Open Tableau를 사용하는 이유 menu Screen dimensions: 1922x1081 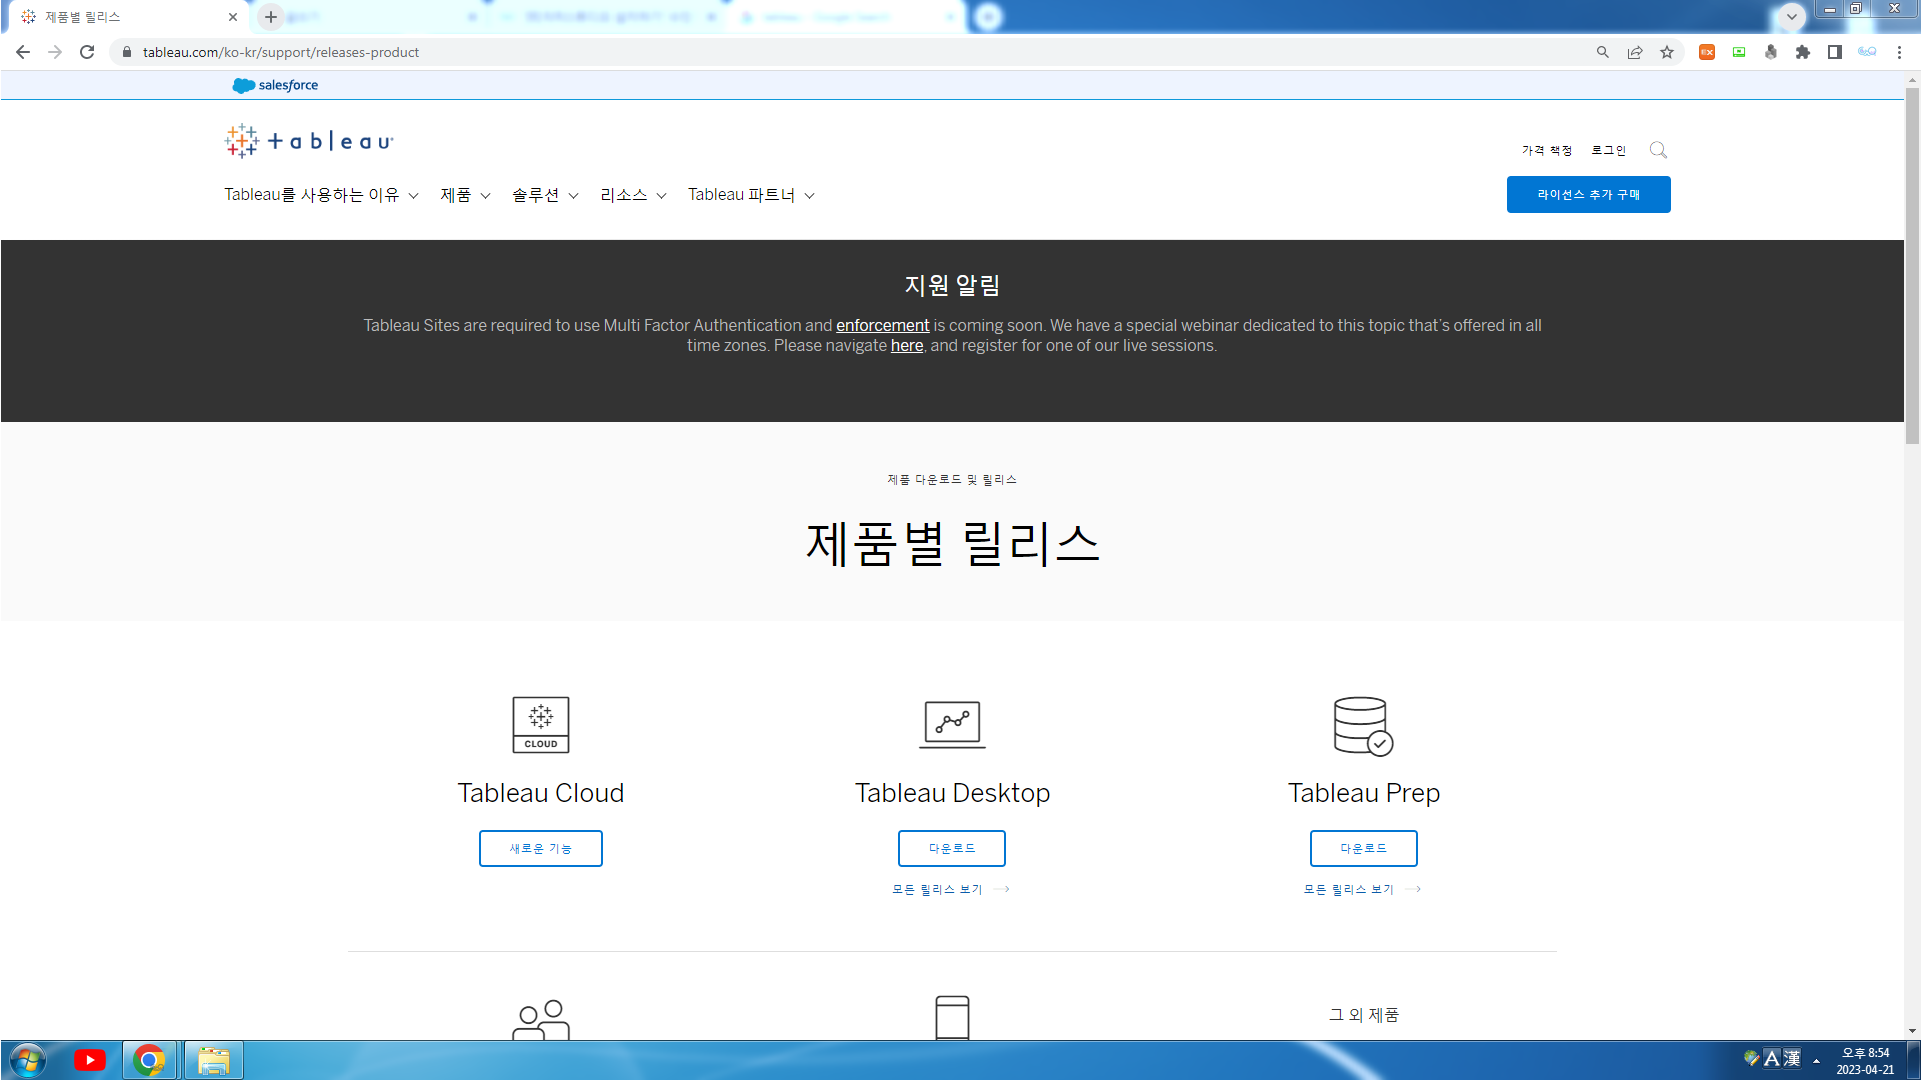[321, 195]
